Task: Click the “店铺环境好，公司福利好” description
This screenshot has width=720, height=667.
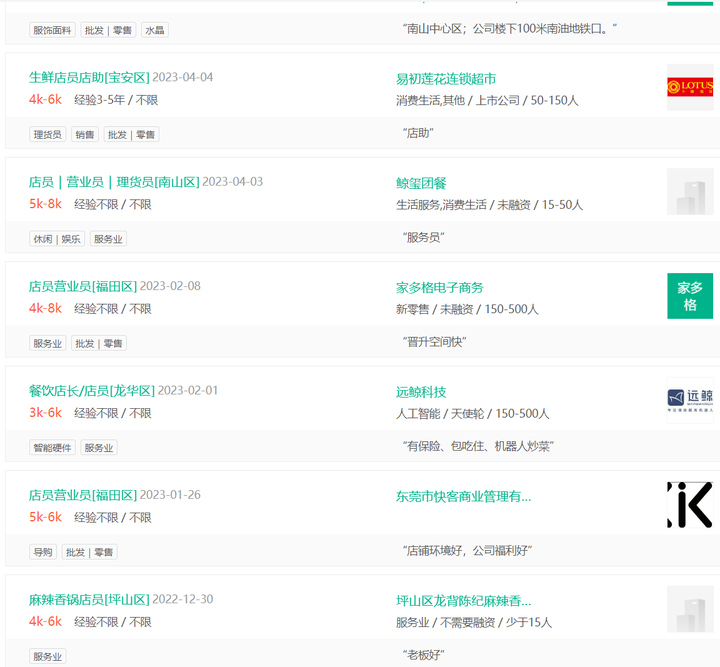Action: pyautogui.click(x=467, y=550)
